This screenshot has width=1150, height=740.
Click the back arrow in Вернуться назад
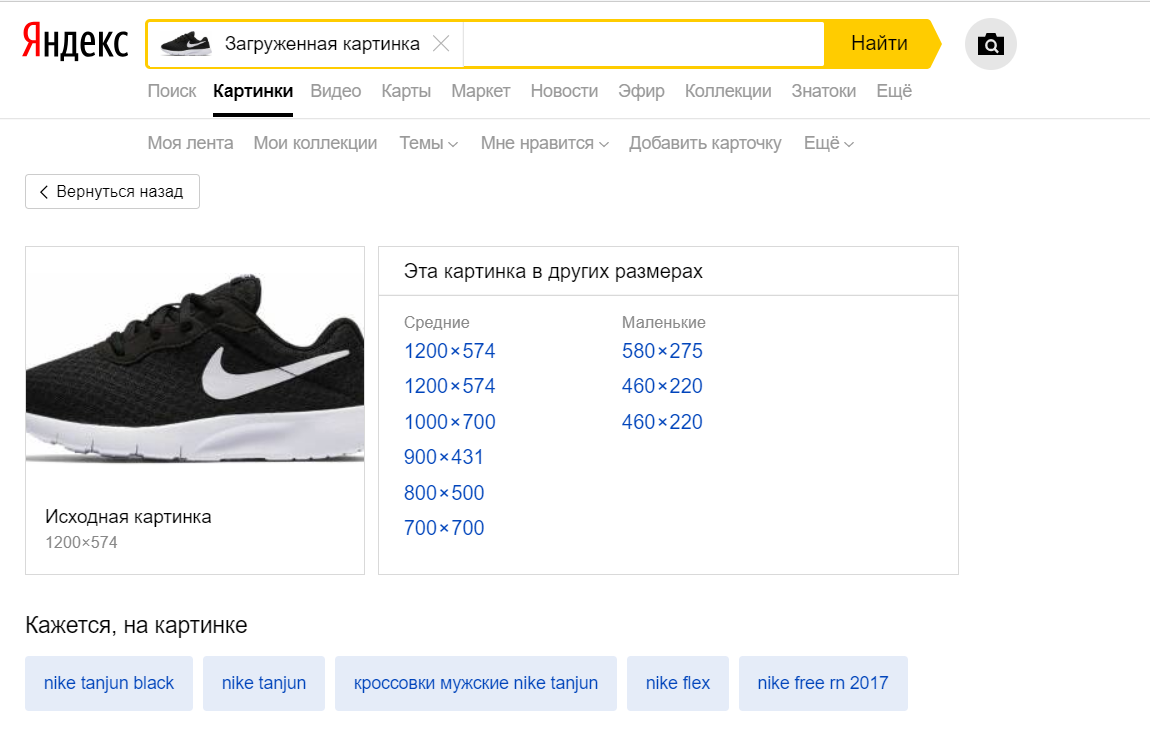coord(43,192)
